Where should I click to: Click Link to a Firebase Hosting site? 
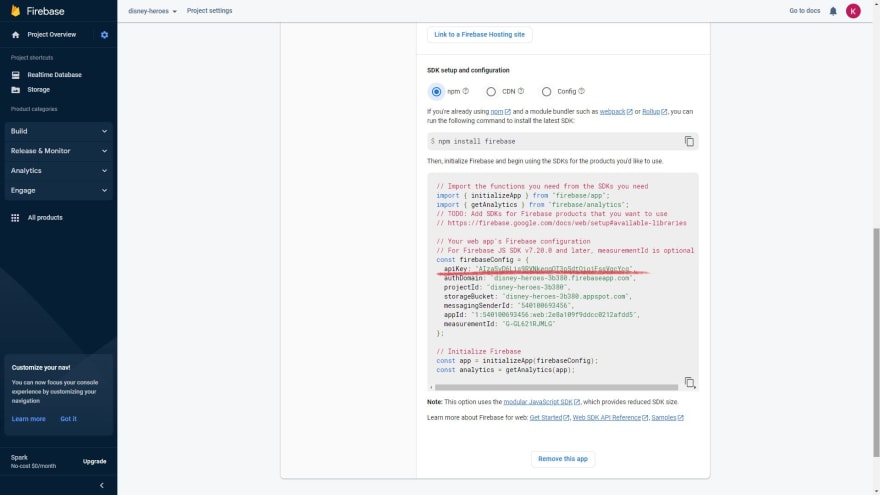pyautogui.click(x=479, y=35)
